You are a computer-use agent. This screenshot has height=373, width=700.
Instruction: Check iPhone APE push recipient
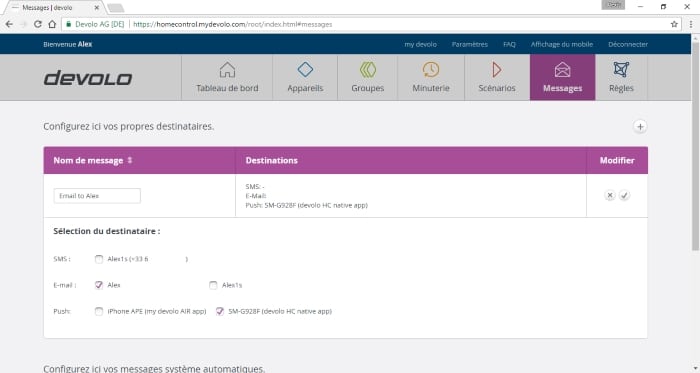point(99,311)
